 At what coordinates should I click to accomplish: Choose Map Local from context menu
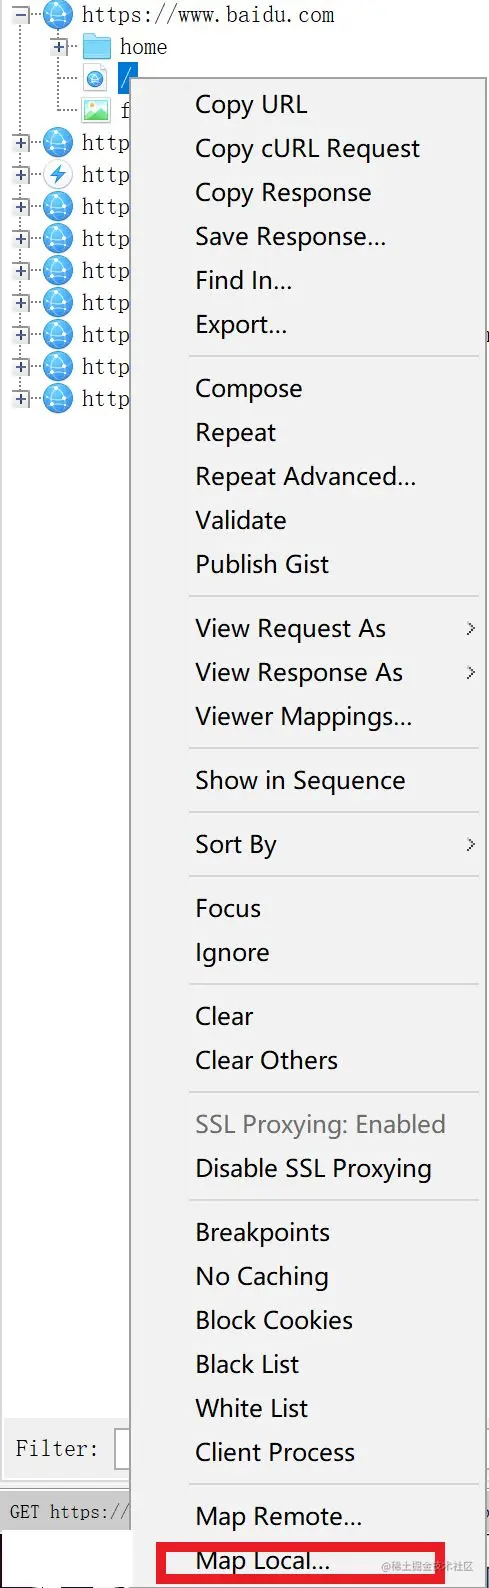(262, 1560)
